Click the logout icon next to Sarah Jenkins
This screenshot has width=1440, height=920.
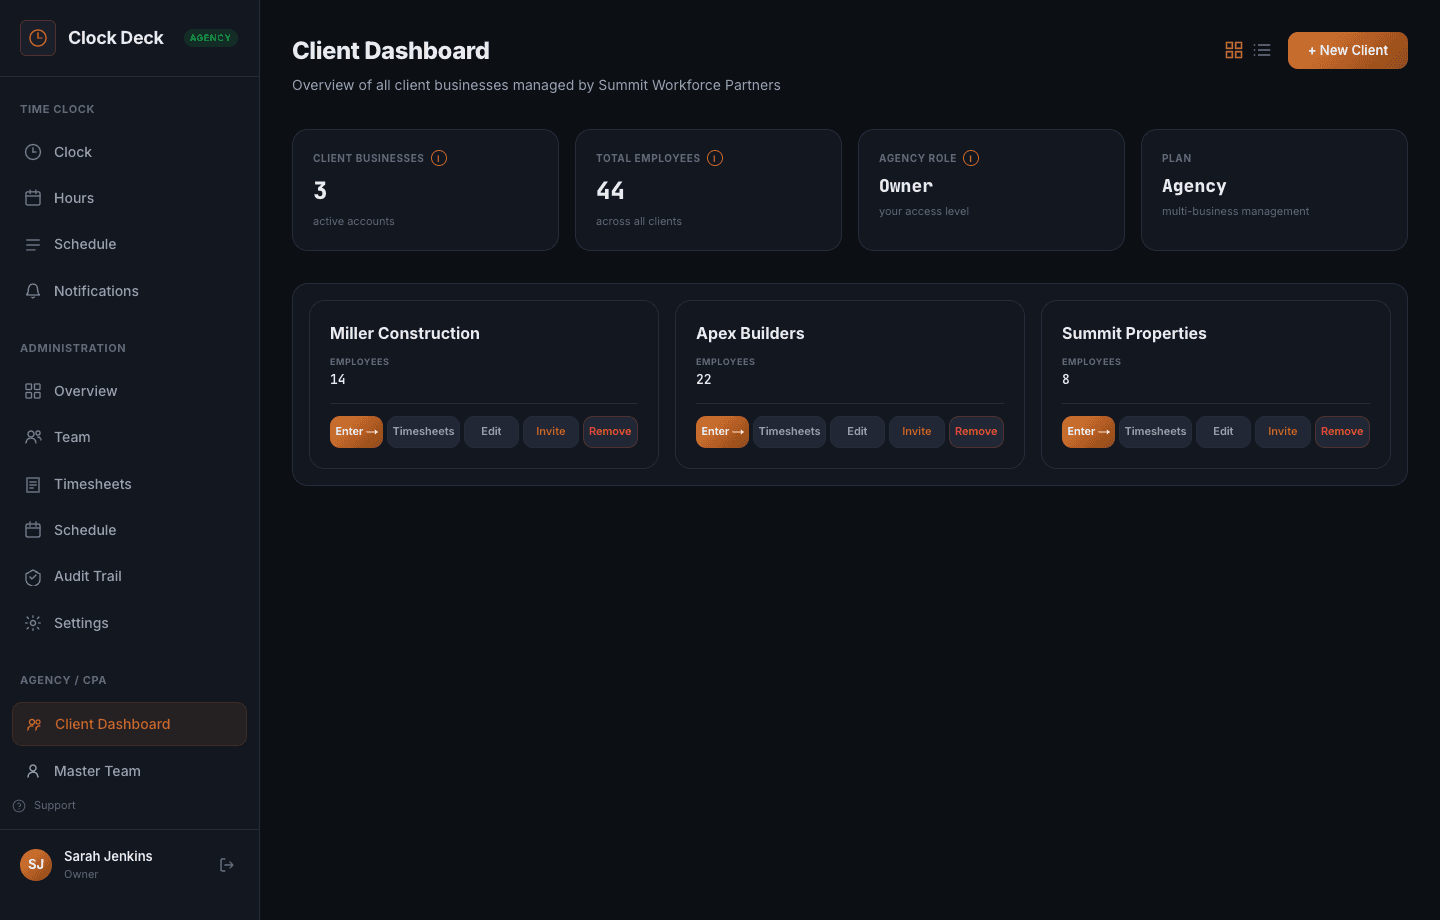click(227, 865)
